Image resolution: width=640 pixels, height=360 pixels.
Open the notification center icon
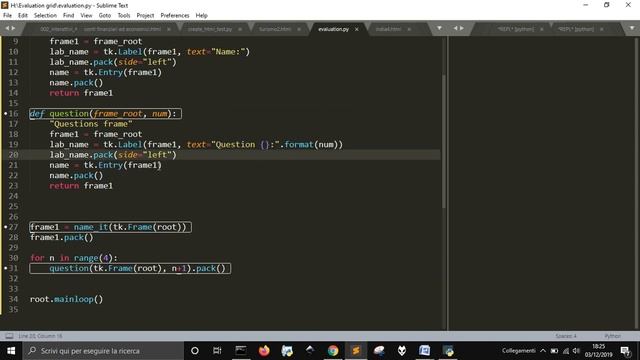click(625, 351)
